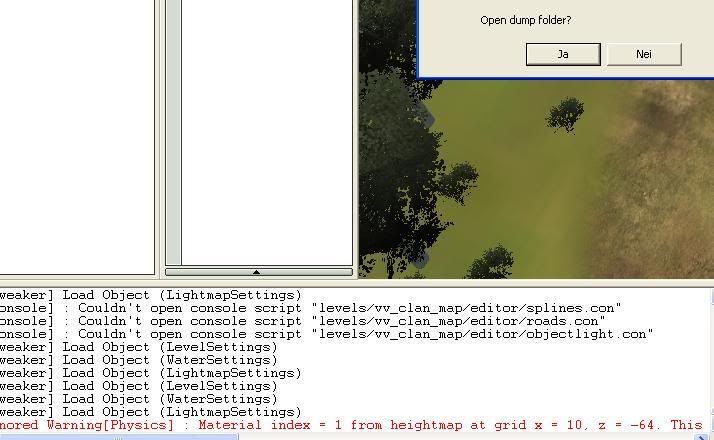Collapse the panel using the small up-arrow bar
The image size is (714, 440).
click(258, 271)
